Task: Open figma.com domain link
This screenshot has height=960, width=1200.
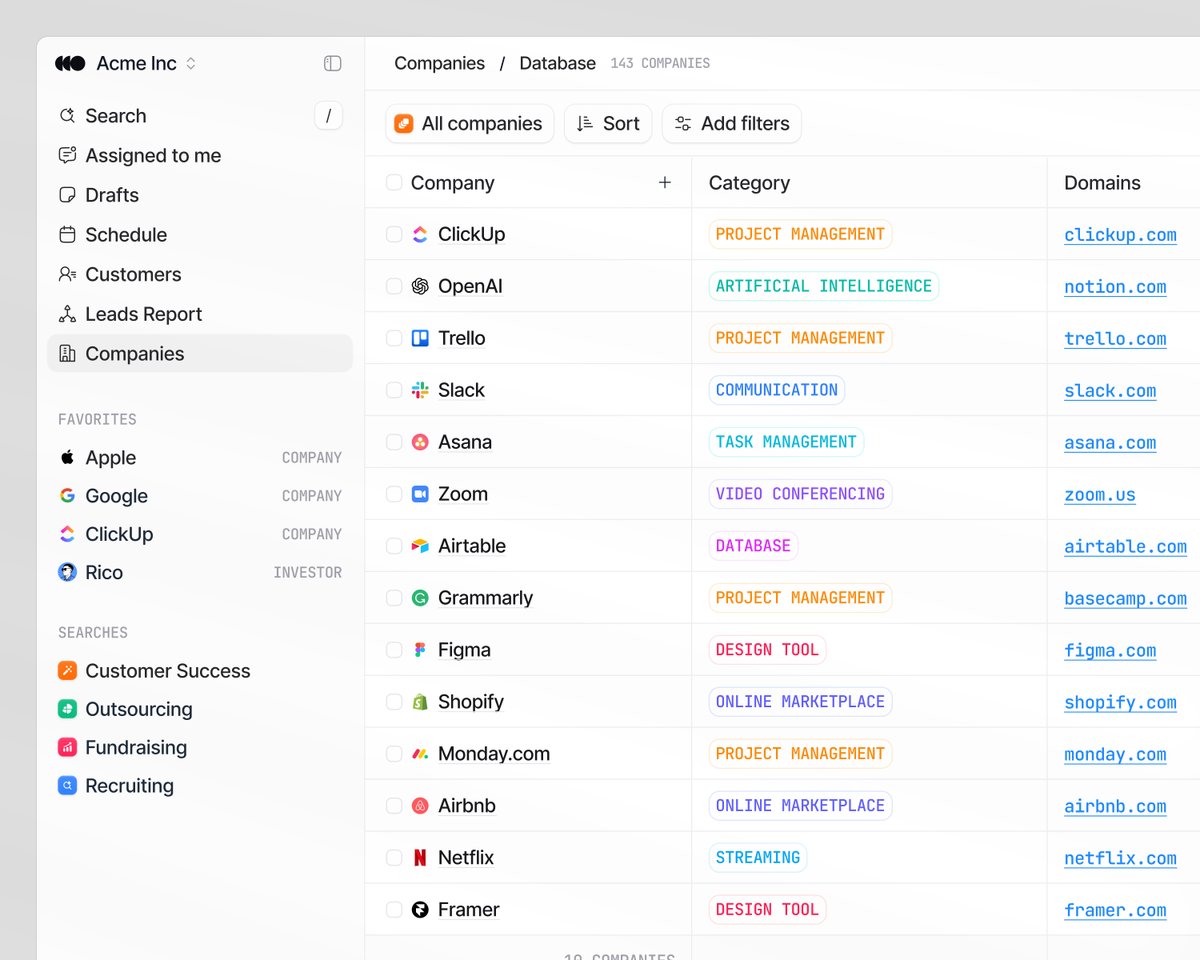Action: [x=1110, y=652]
